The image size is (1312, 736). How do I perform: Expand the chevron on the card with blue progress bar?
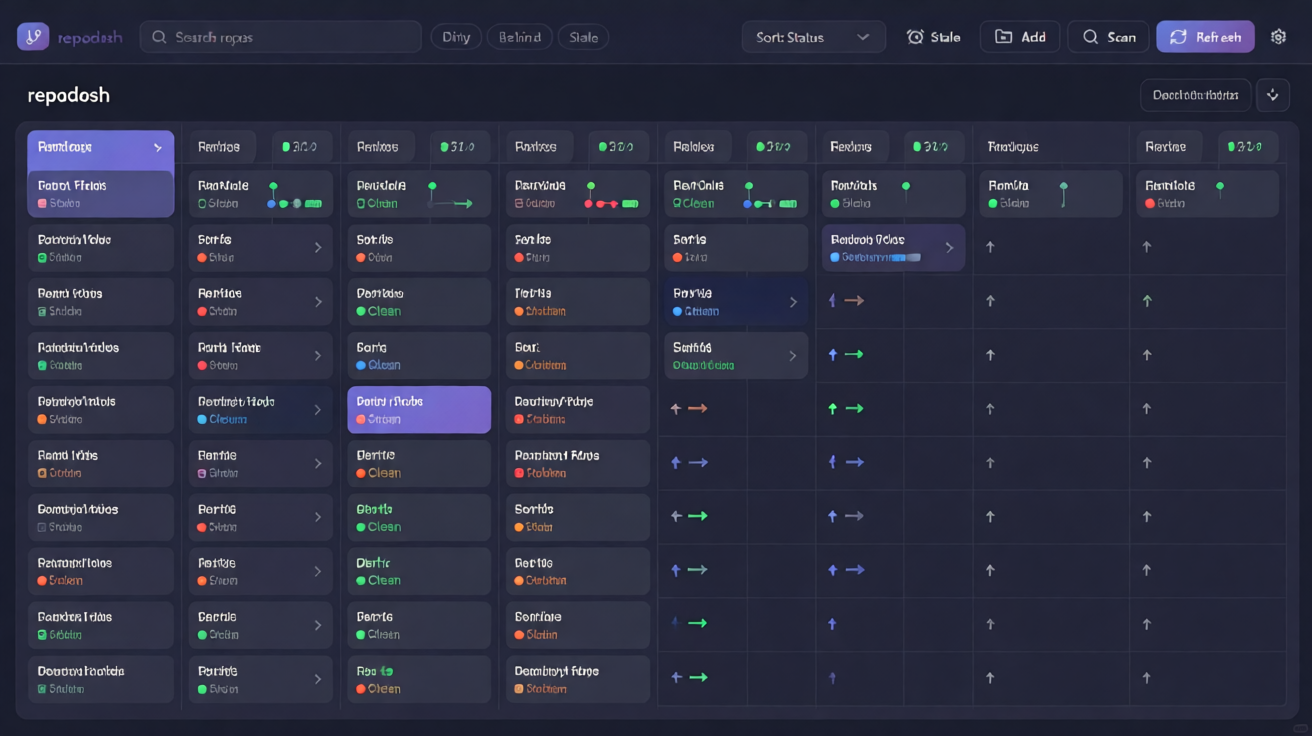coord(949,247)
